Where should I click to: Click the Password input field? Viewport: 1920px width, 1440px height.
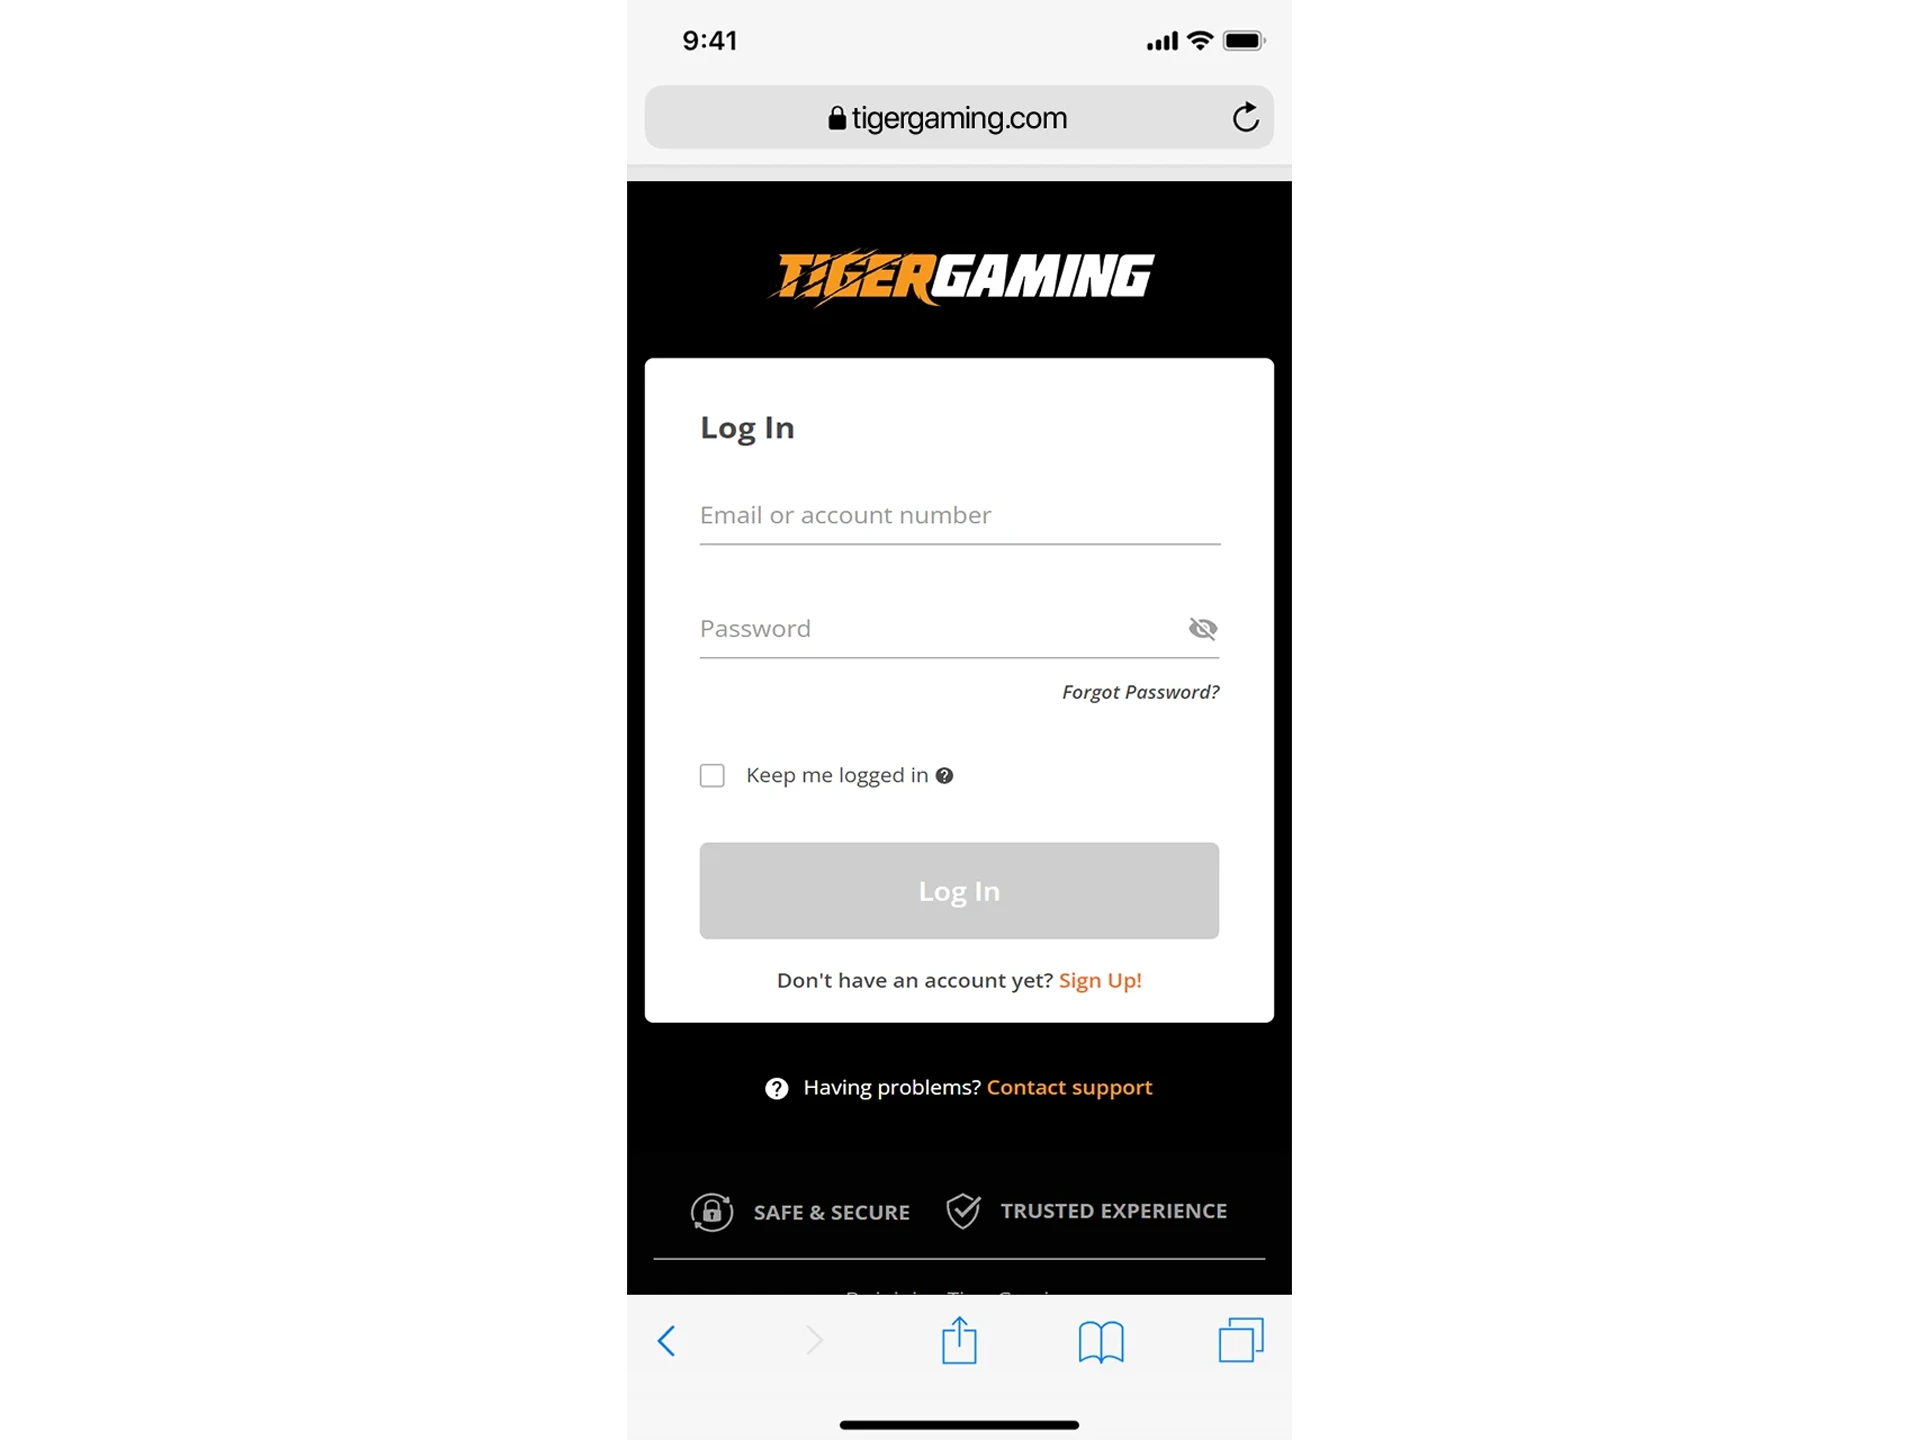click(x=958, y=628)
